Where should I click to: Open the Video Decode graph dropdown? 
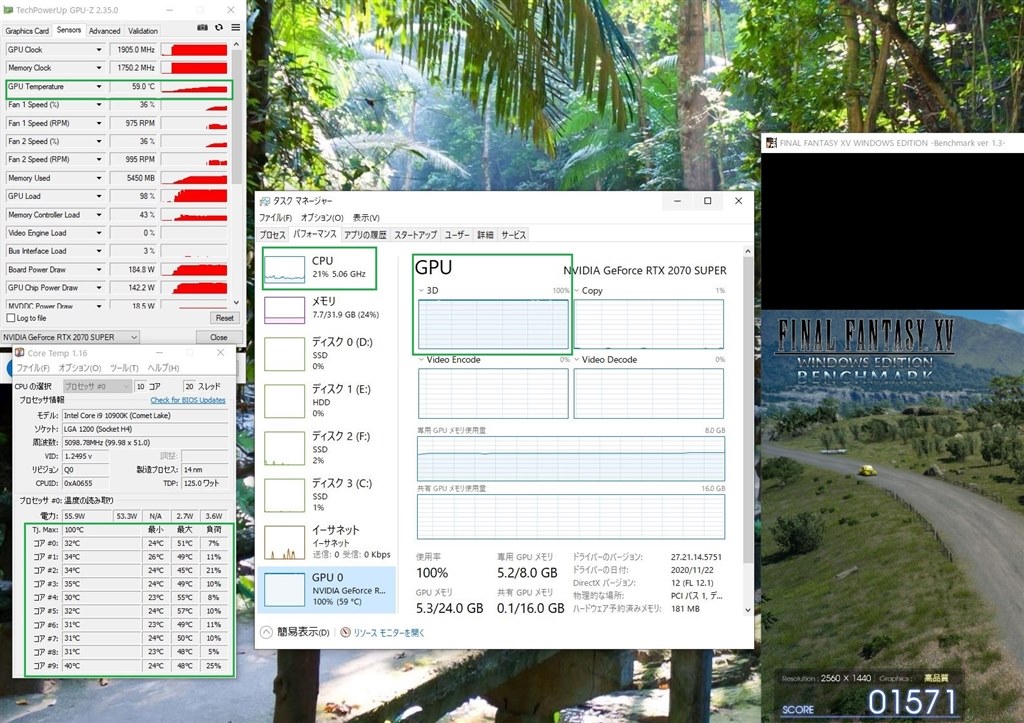tap(577, 360)
